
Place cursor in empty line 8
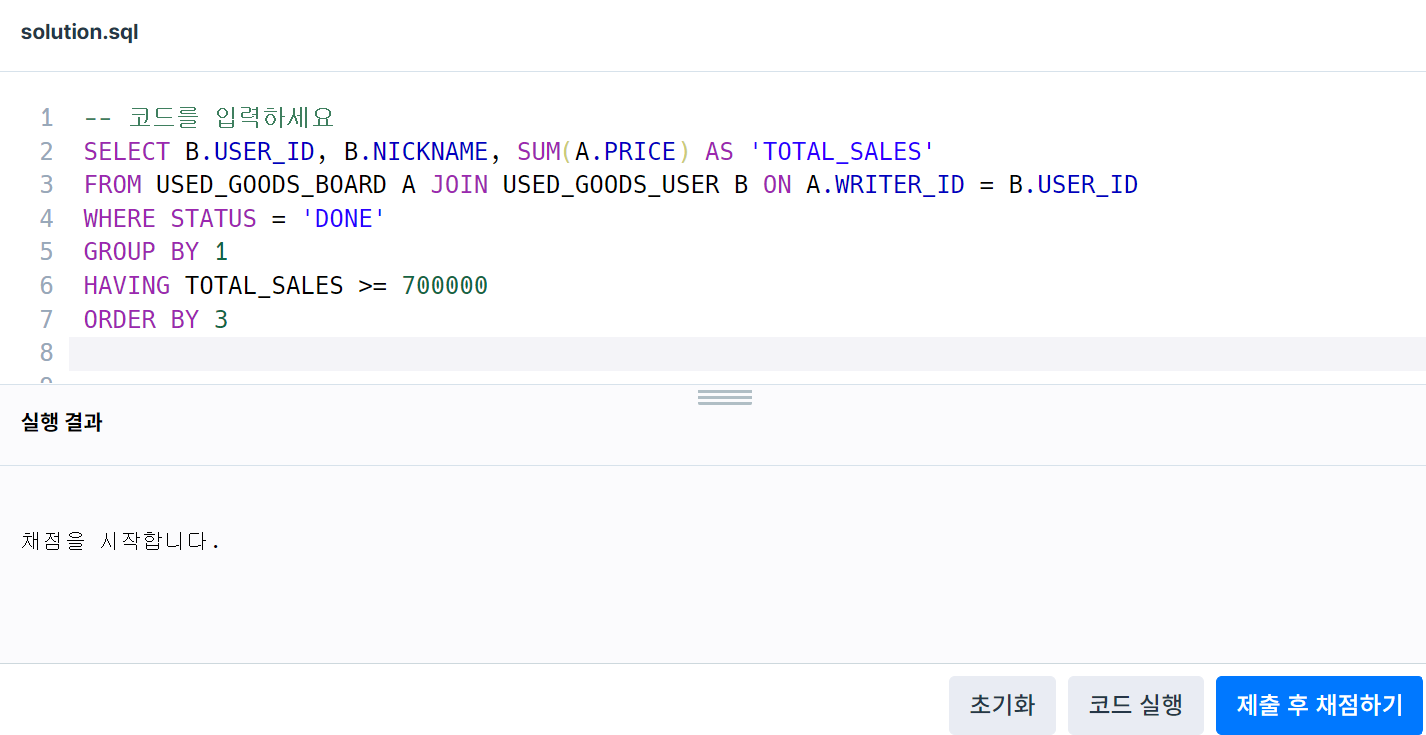(747, 354)
